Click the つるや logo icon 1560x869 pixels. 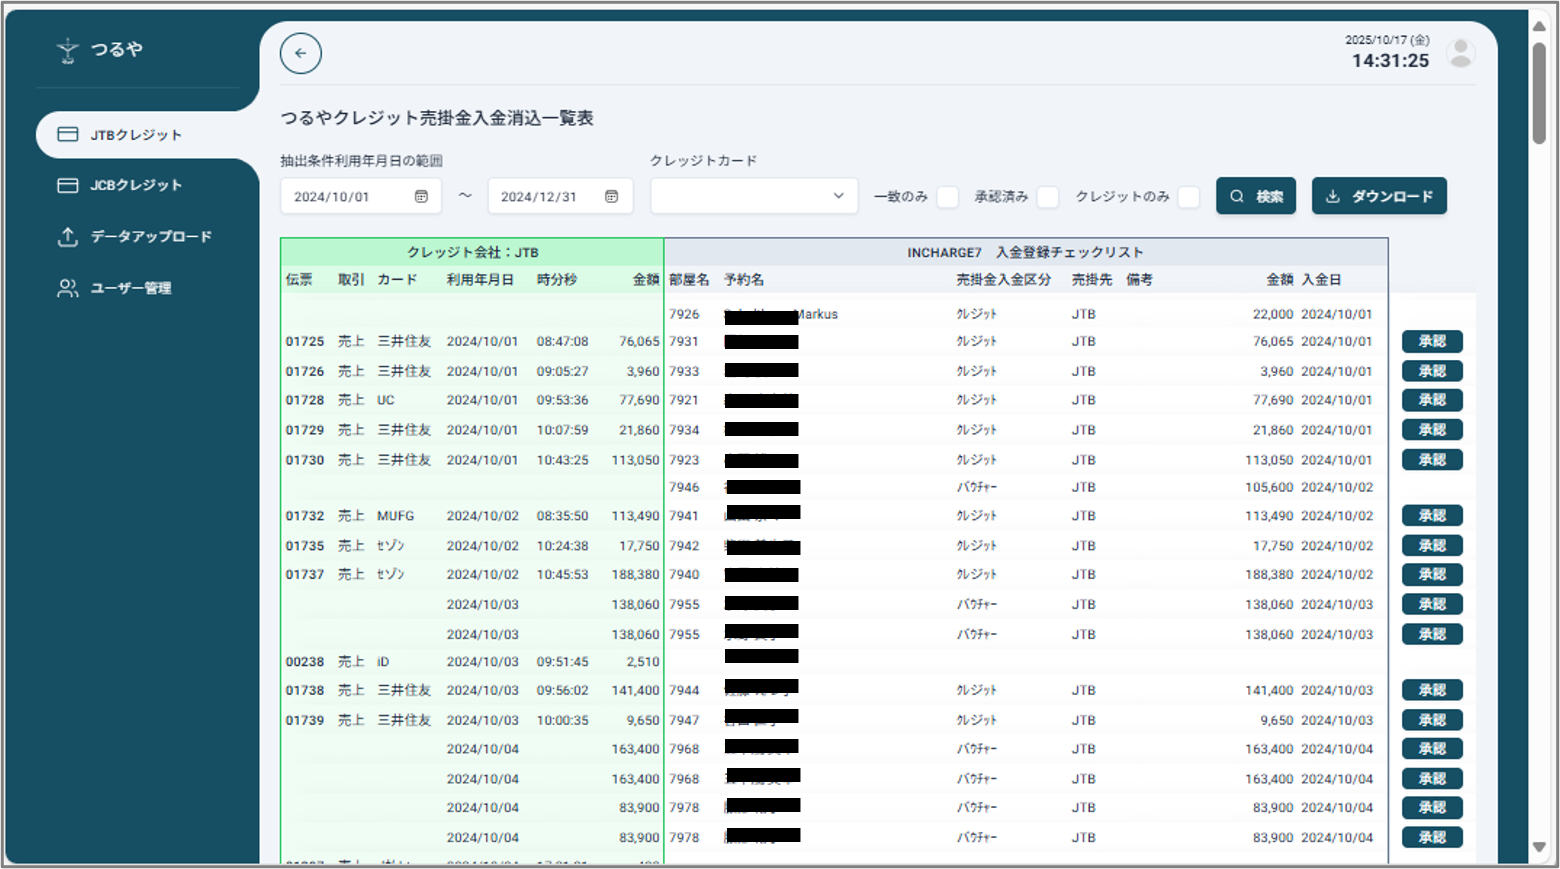(67, 50)
